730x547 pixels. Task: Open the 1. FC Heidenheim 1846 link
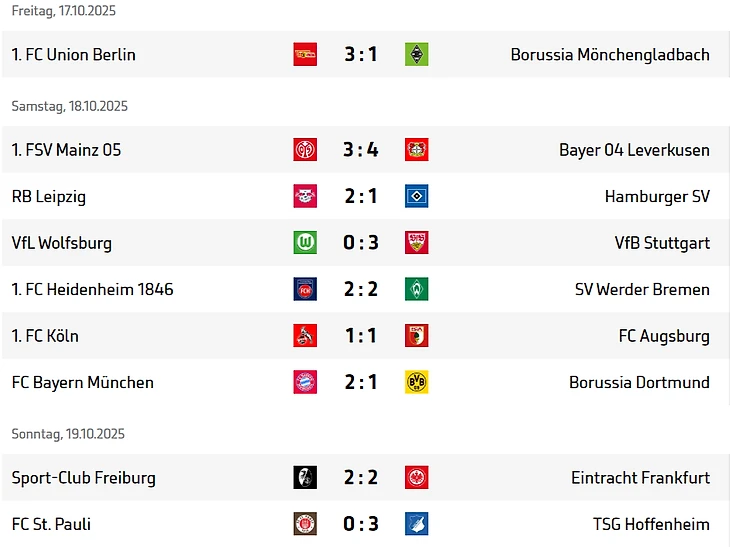[x=92, y=289]
